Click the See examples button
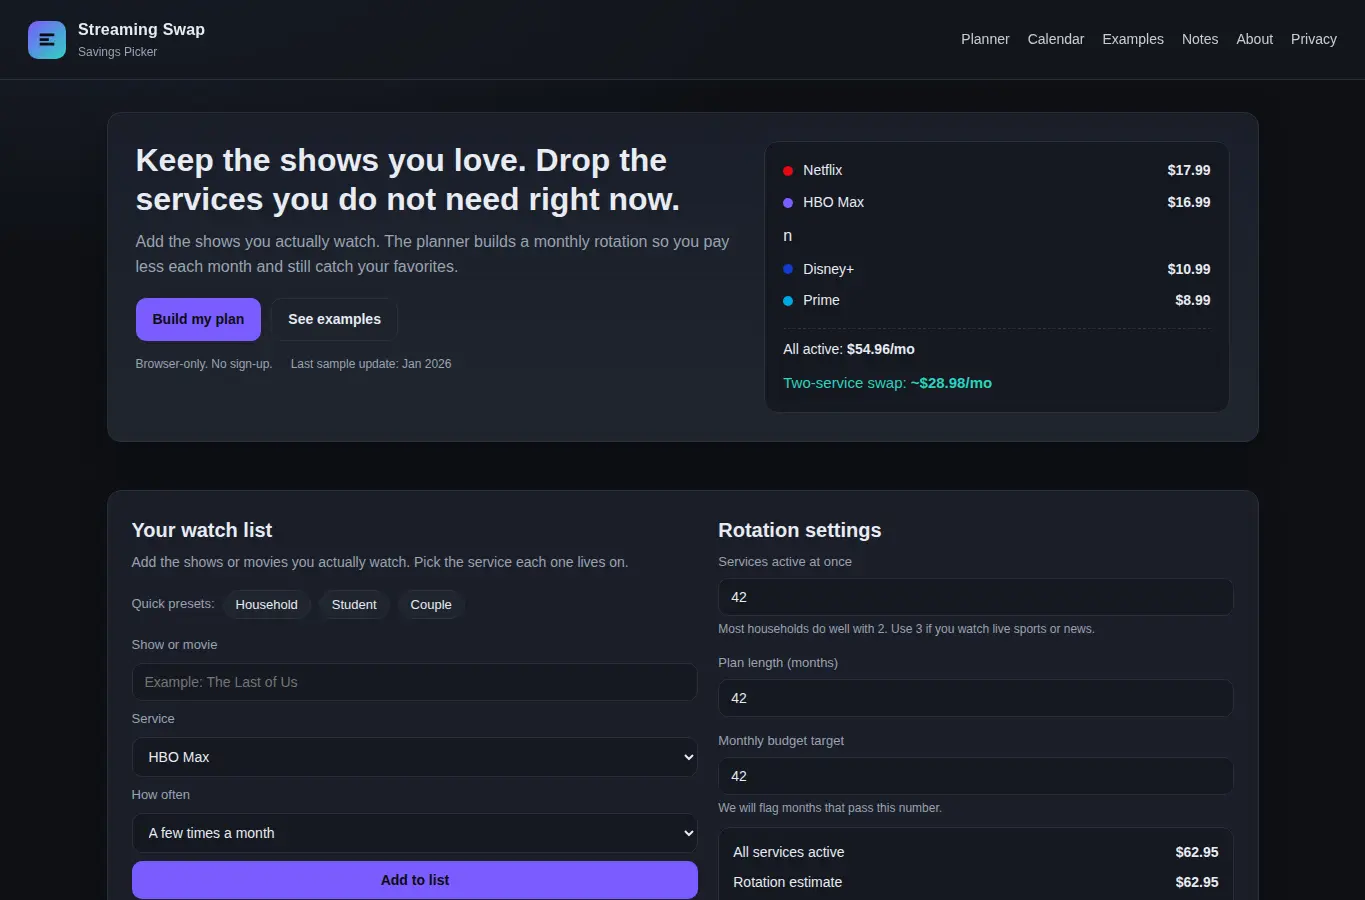 pos(334,319)
